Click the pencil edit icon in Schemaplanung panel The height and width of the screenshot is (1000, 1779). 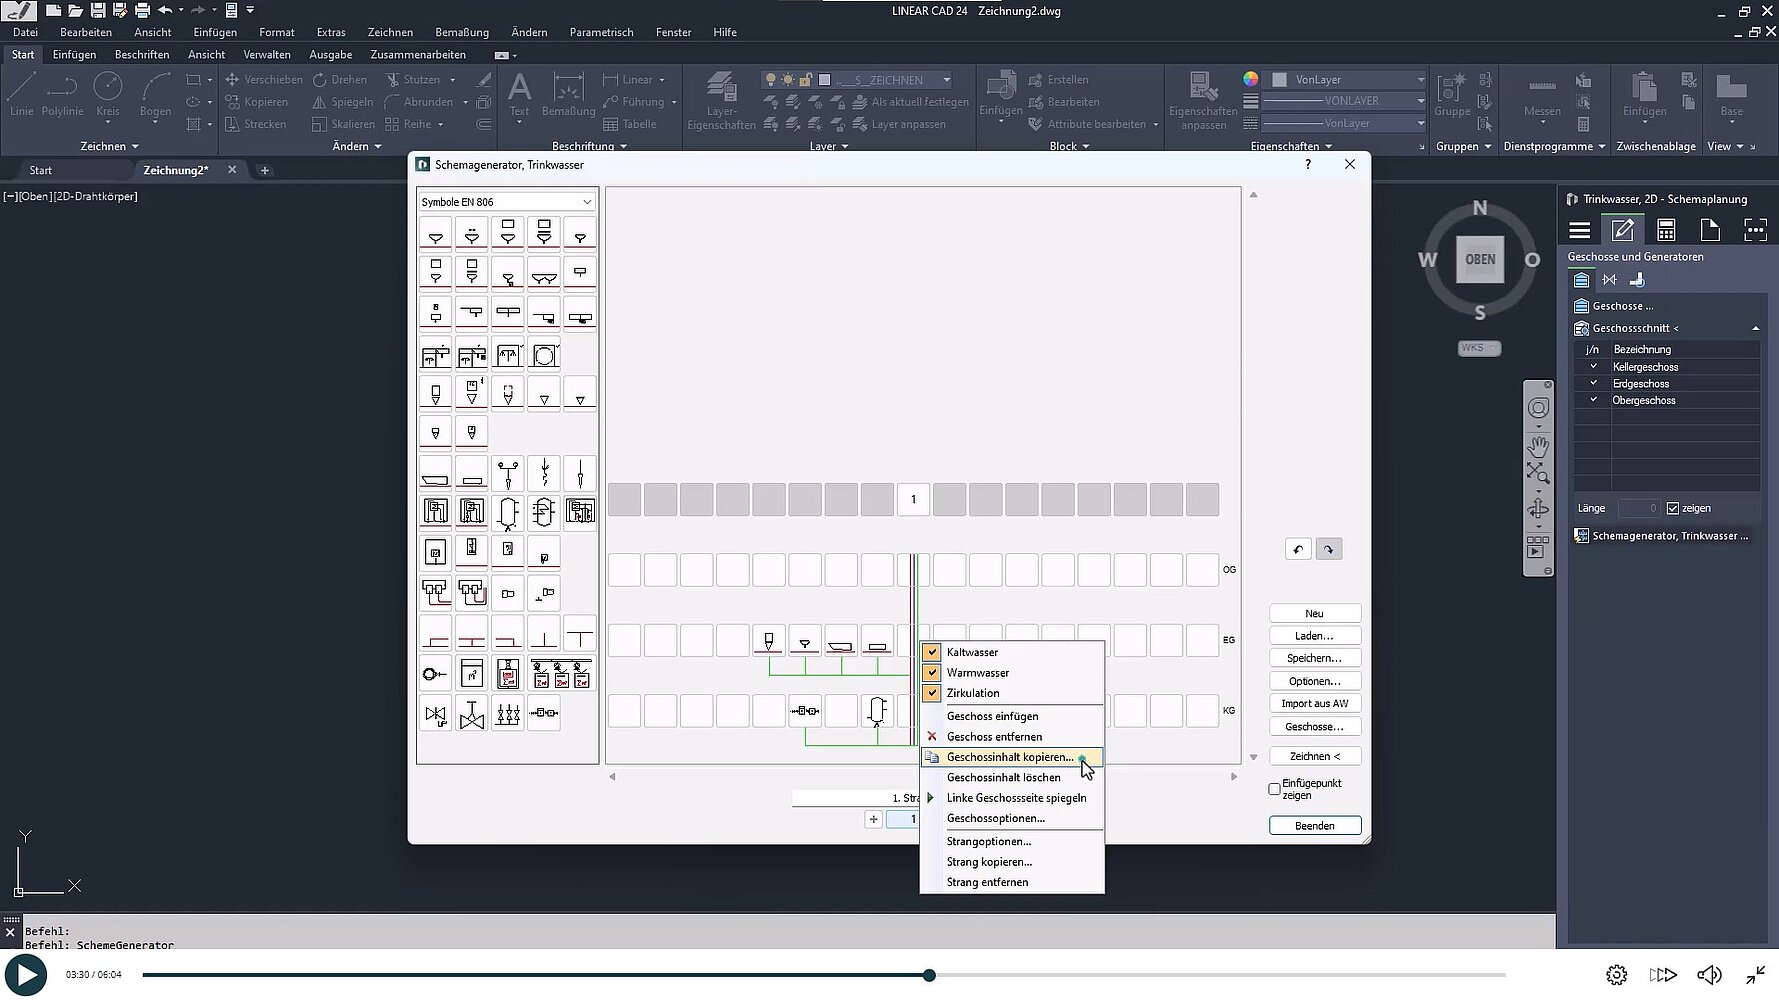(1622, 230)
